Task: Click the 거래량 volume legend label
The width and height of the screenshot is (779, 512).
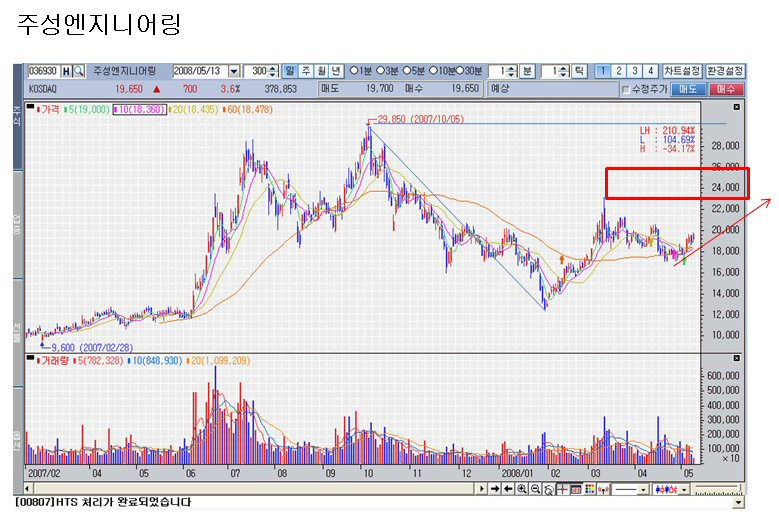Action: point(52,361)
